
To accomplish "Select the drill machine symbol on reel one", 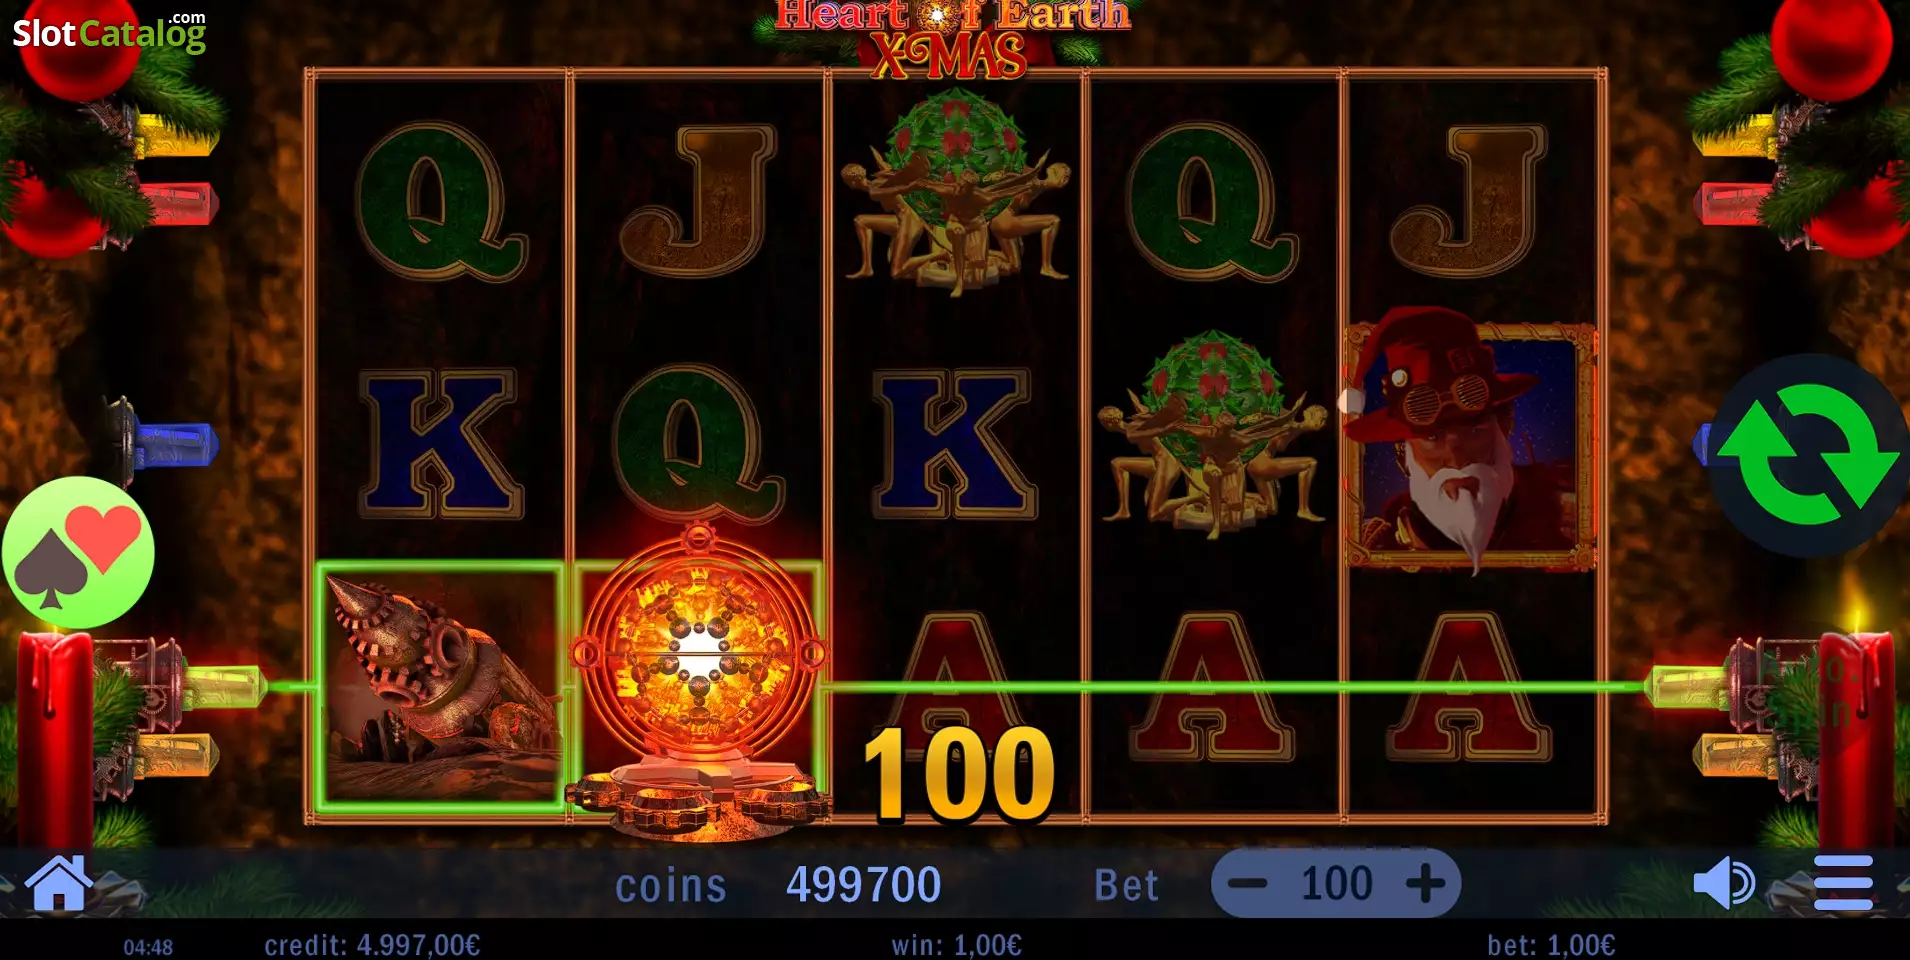I will pos(441,686).
